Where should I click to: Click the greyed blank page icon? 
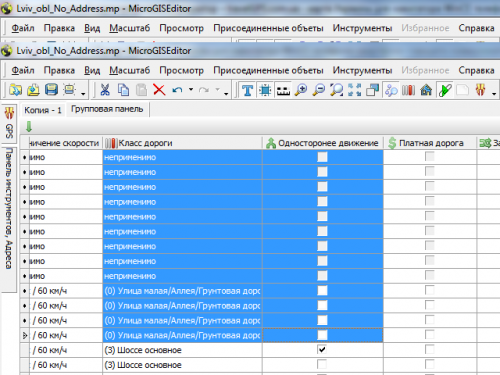point(462,90)
